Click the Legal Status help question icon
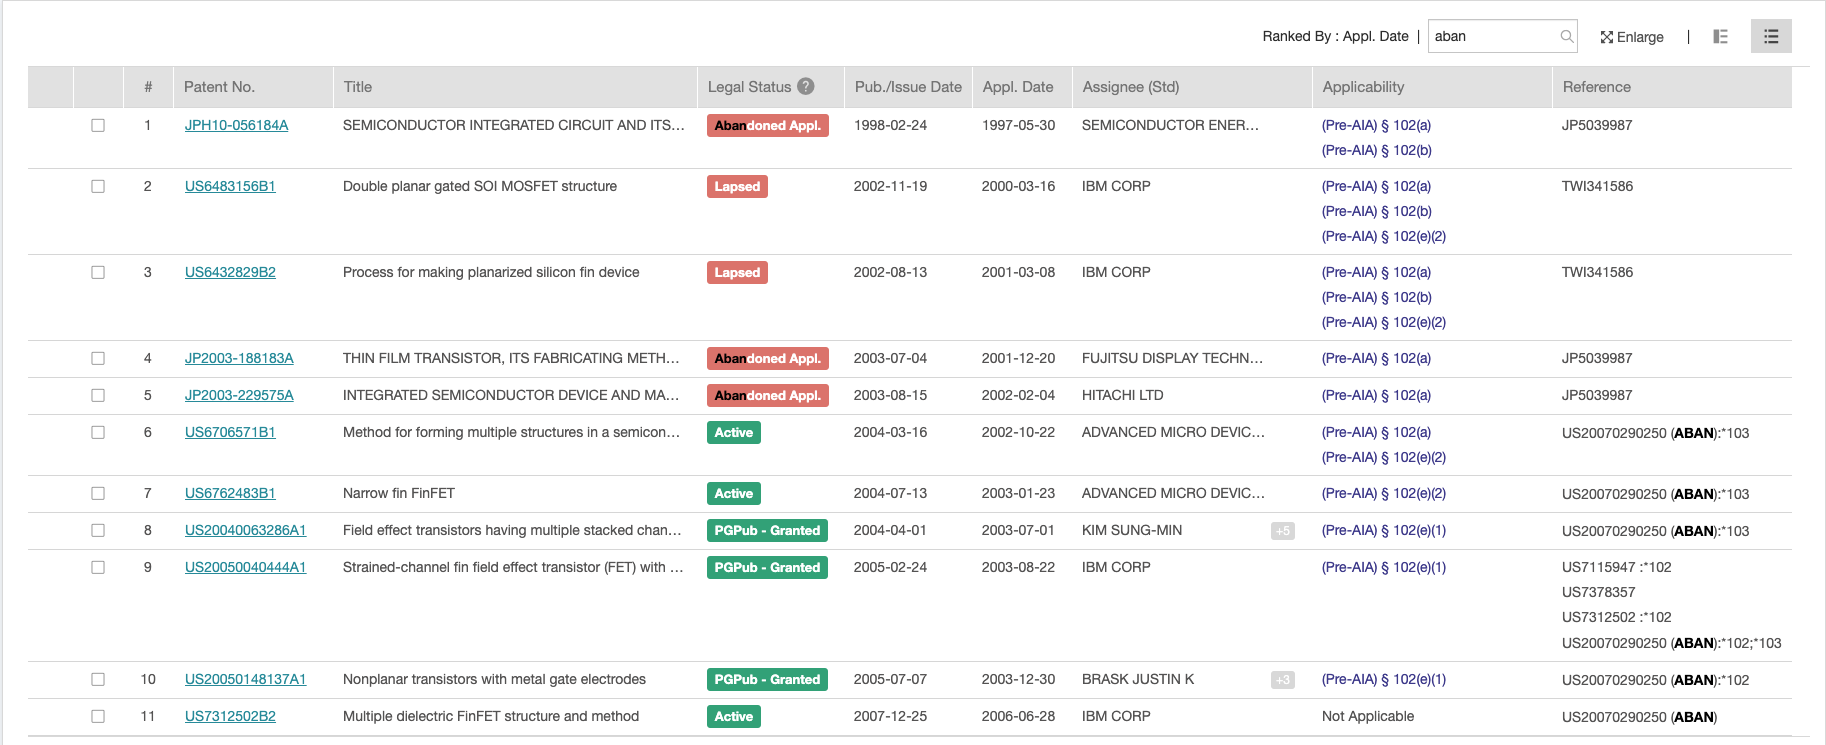Viewport: 1826px width, 745px height. [x=805, y=87]
